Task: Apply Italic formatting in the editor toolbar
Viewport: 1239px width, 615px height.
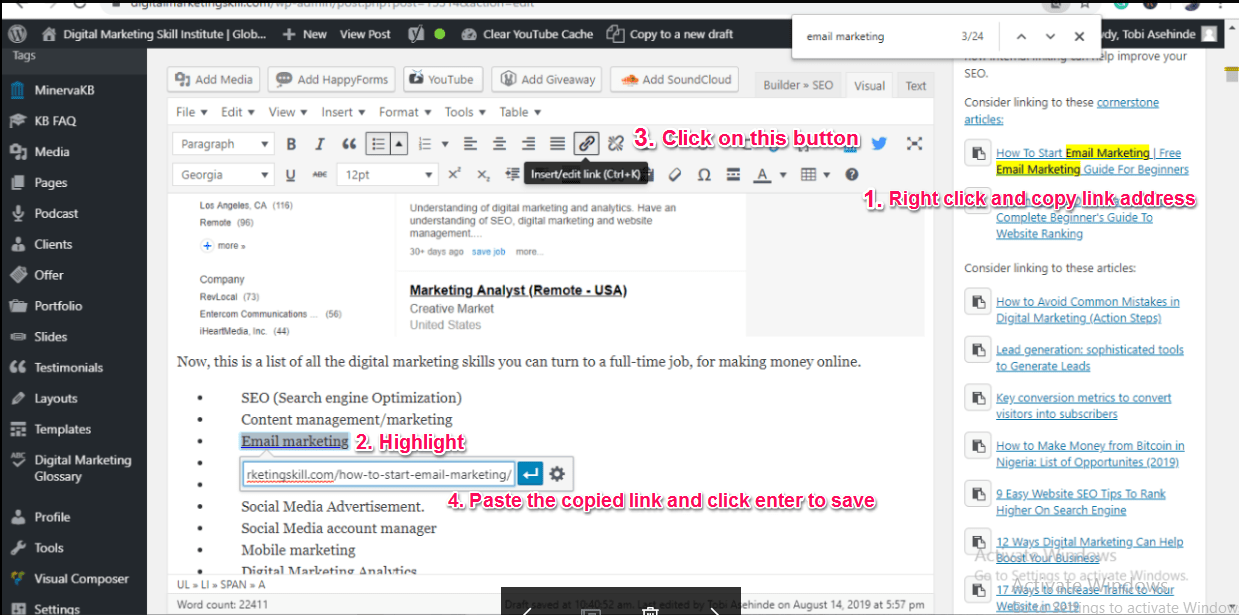Action: (320, 144)
